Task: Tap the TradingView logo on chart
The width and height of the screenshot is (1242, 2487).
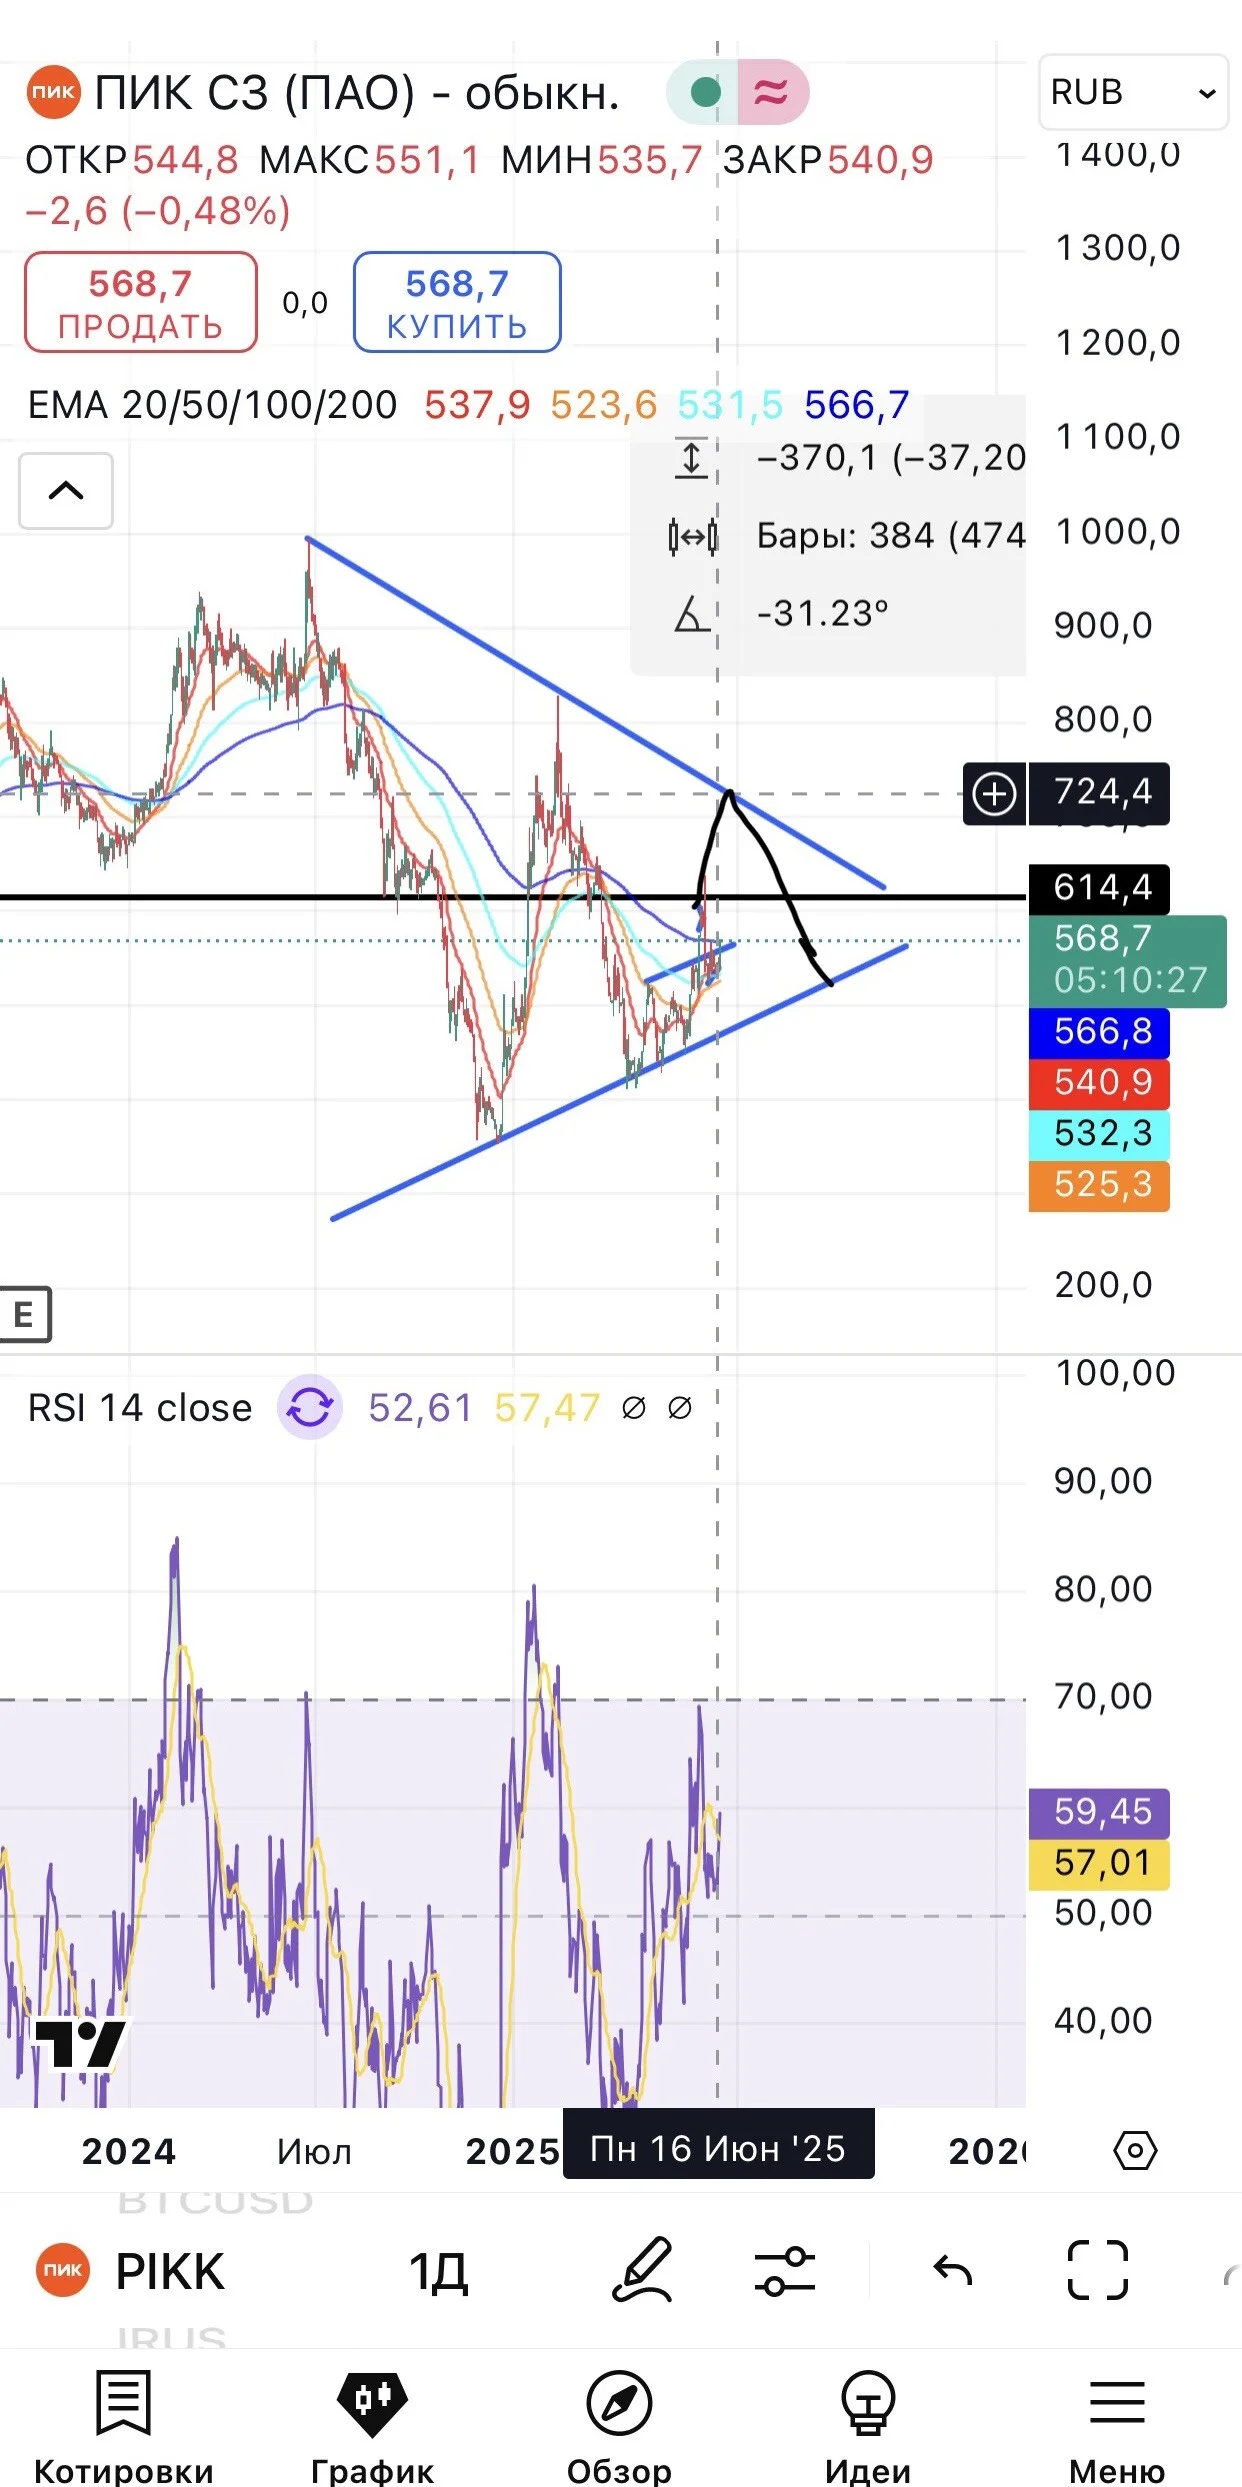Action: pyautogui.click(x=80, y=2043)
